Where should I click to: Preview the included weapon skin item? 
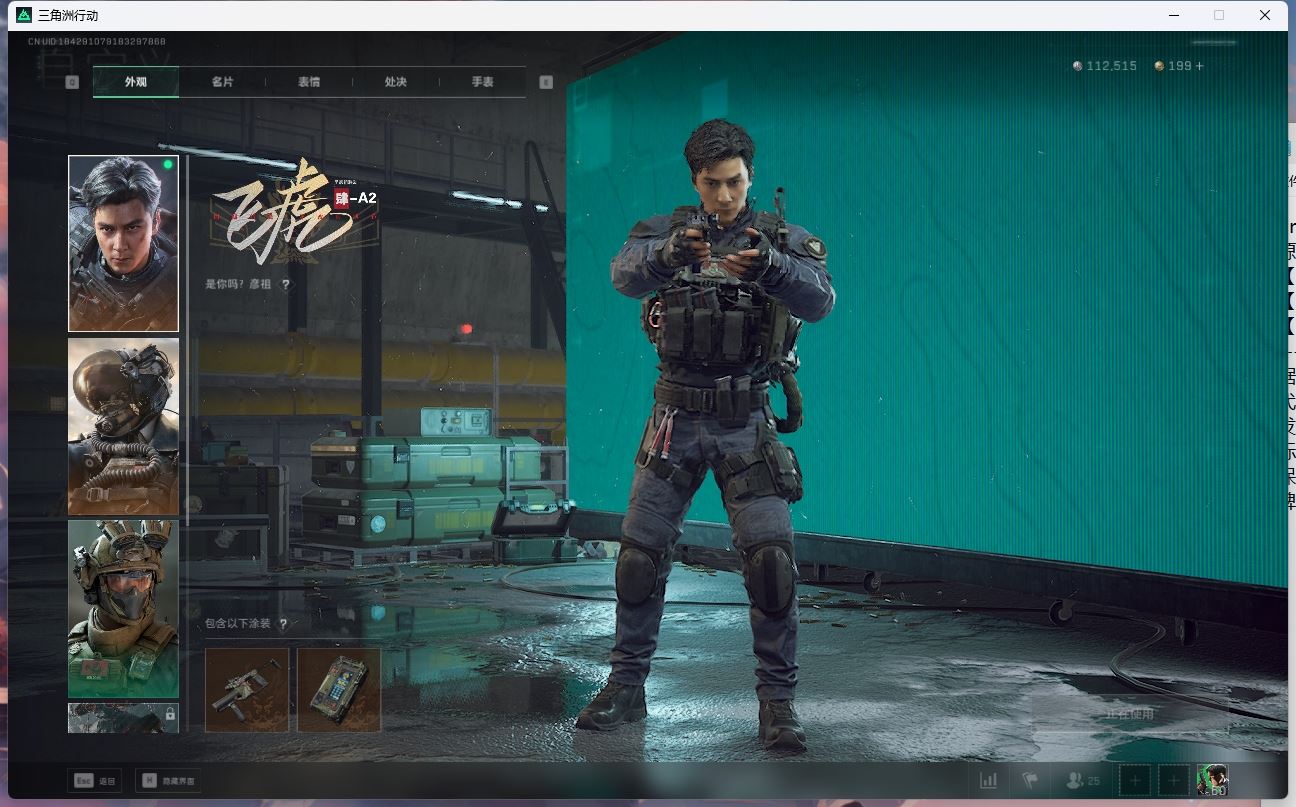coord(247,689)
